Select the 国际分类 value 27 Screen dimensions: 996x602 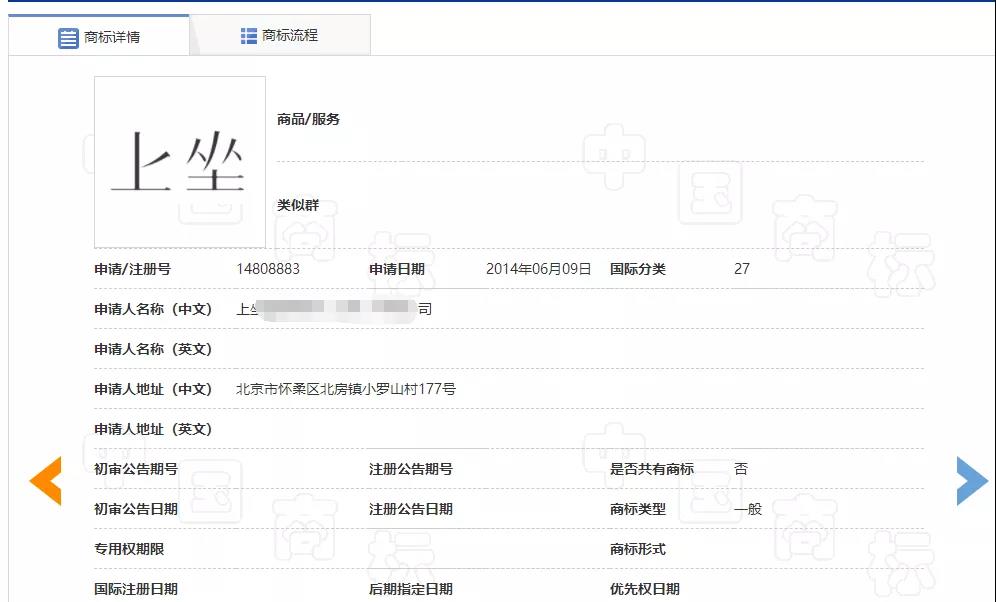click(741, 269)
